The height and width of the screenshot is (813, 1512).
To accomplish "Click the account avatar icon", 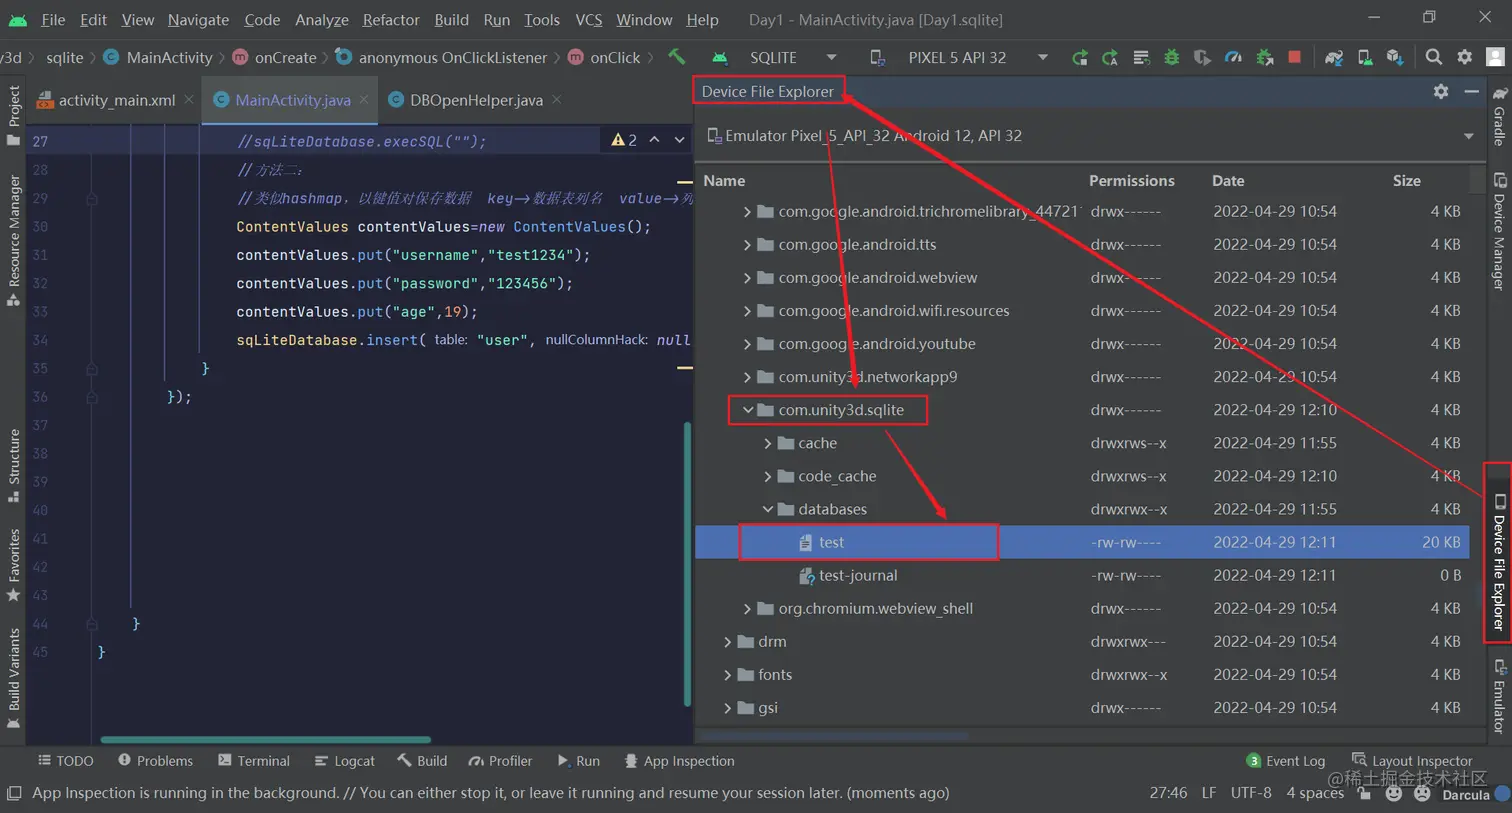I will (1496, 57).
